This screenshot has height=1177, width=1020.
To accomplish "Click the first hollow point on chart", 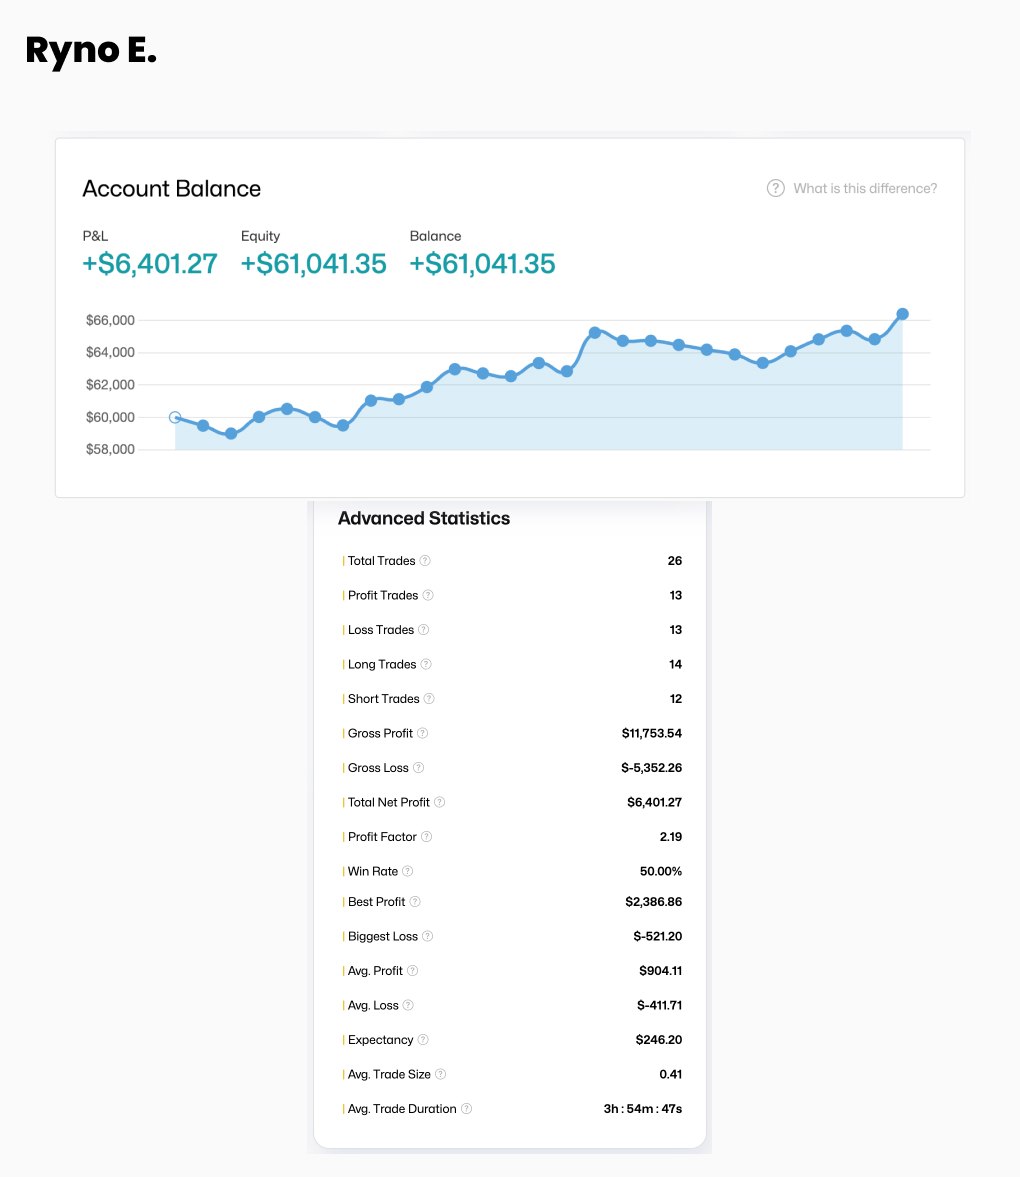I will (175, 417).
